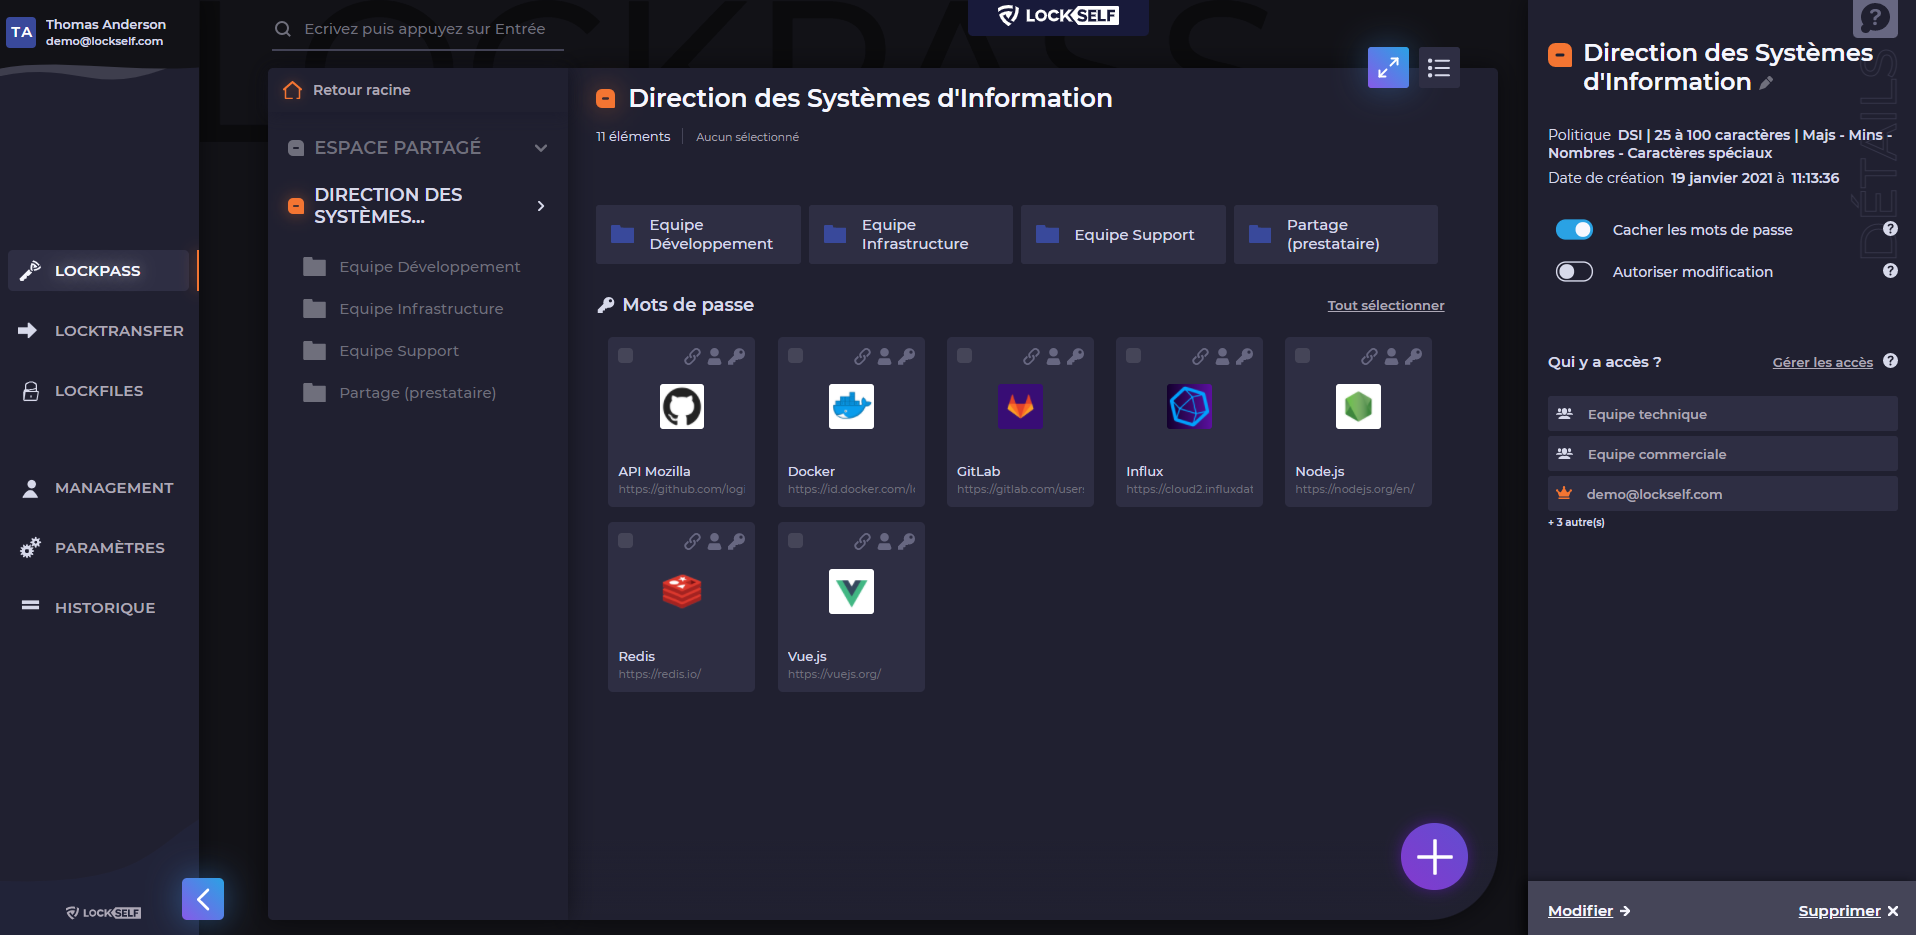Enable Autoriser modification toggle

(1574, 272)
